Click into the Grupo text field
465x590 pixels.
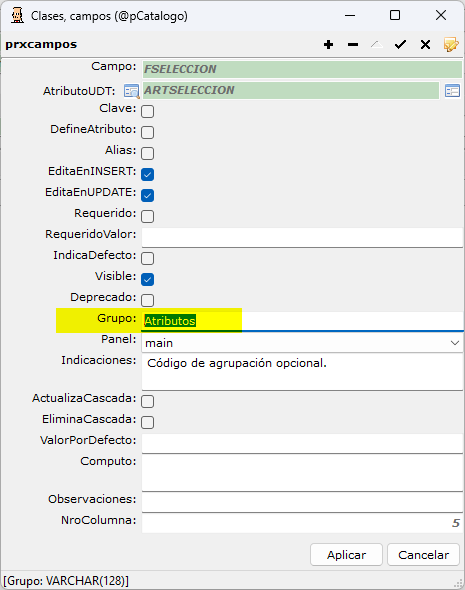tap(302, 321)
